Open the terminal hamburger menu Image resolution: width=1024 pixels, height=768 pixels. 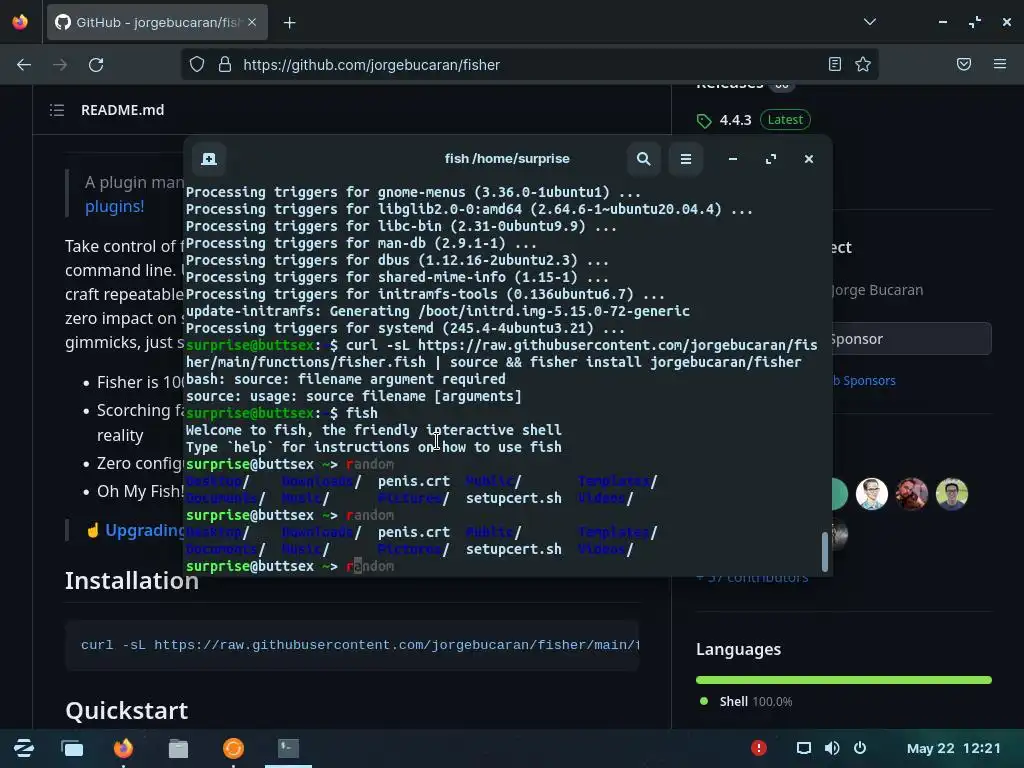(x=686, y=159)
